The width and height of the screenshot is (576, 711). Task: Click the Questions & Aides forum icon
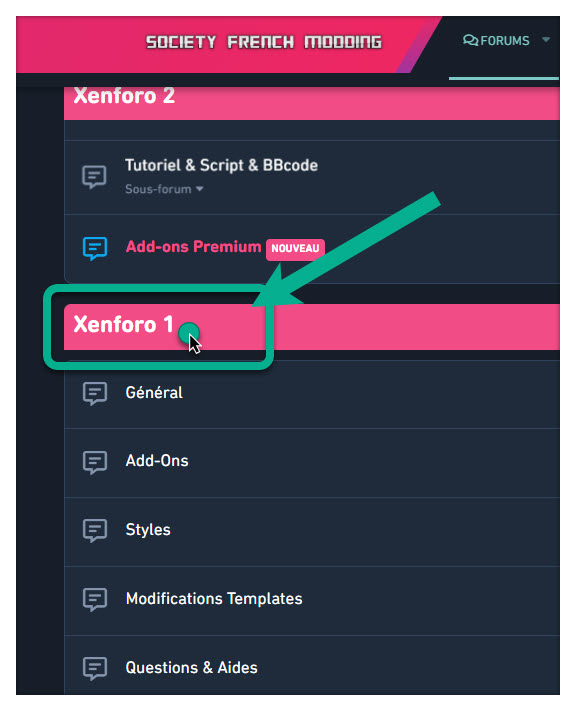click(95, 668)
